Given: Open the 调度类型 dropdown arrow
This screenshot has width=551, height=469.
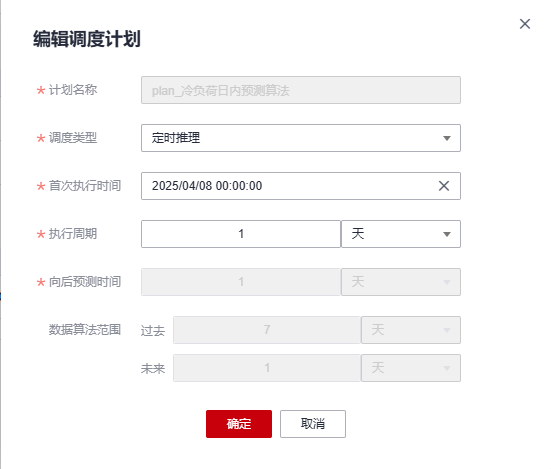Looking at the screenshot, I should click(447, 138).
